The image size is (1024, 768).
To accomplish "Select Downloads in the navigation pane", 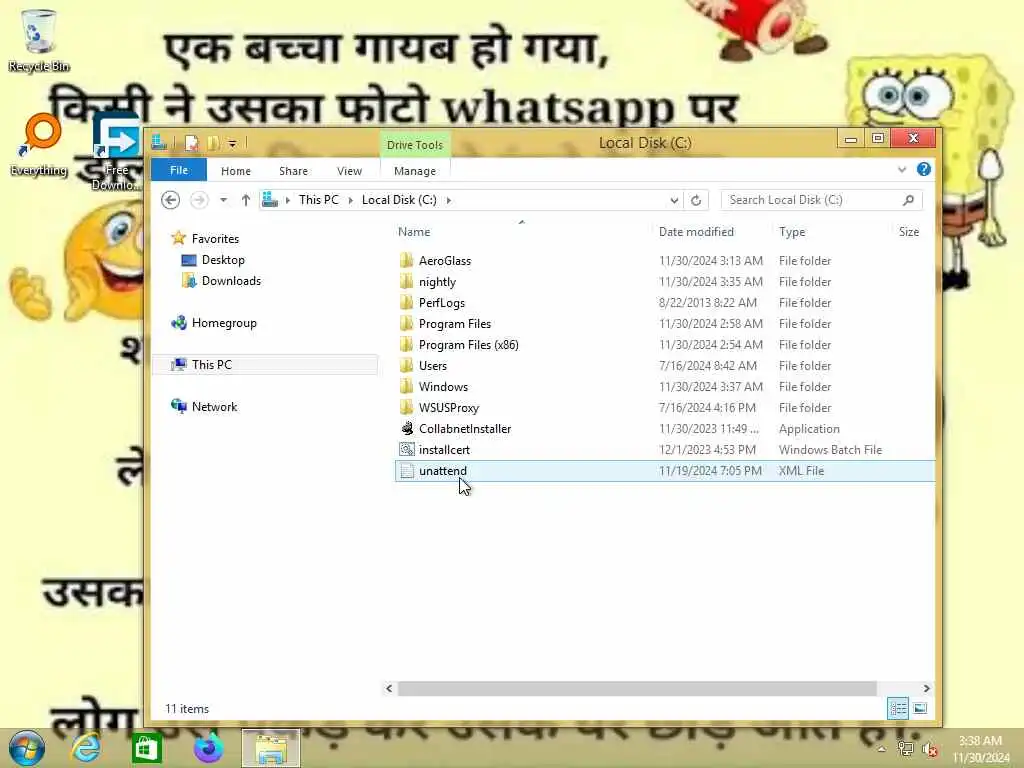I will tap(231, 281).
